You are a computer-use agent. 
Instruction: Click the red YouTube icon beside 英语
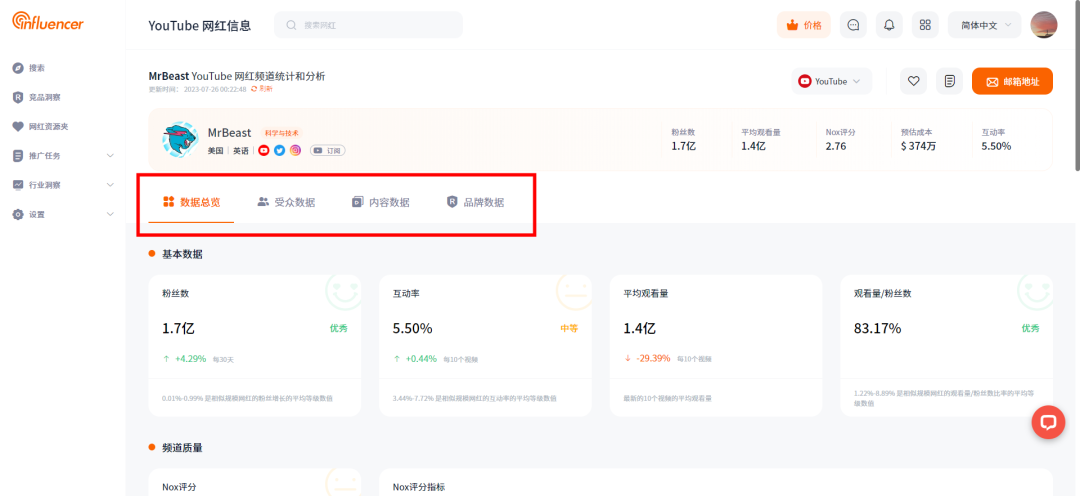[264, 150]
